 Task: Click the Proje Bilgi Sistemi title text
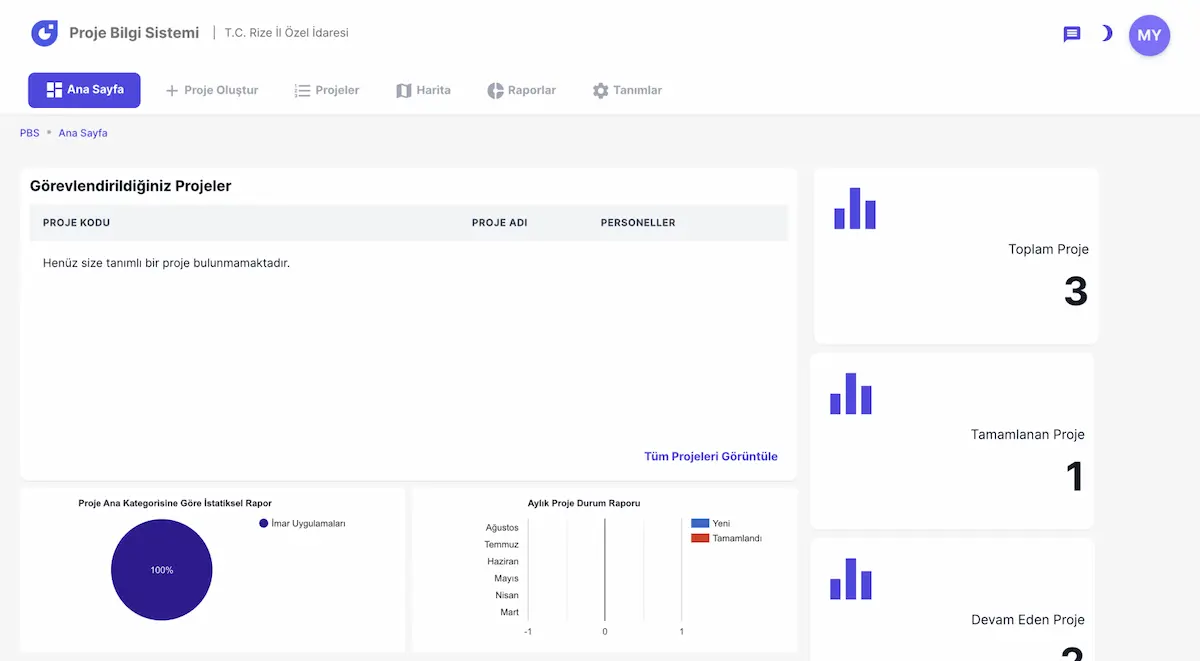134,33
